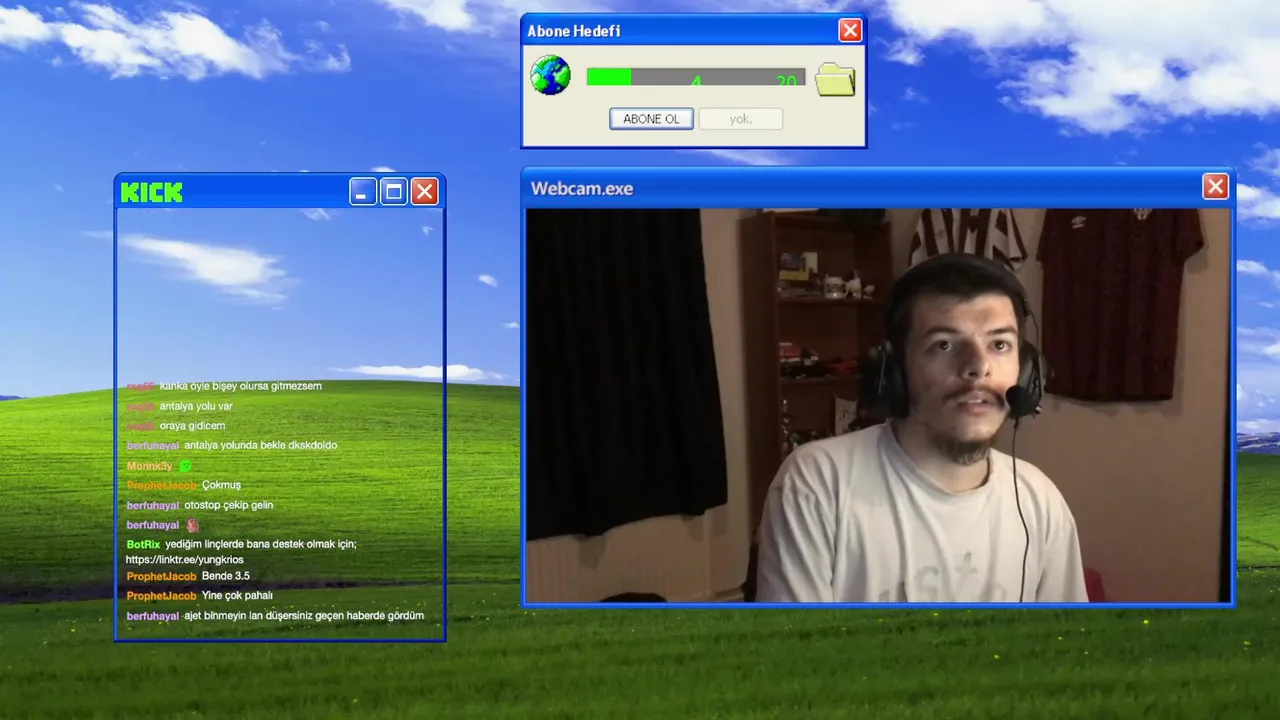This screenshot has height=720, width=1280.
Task: Open the linktr.ee/yungkrios link in chat
Action: click(x=185, y=560)
